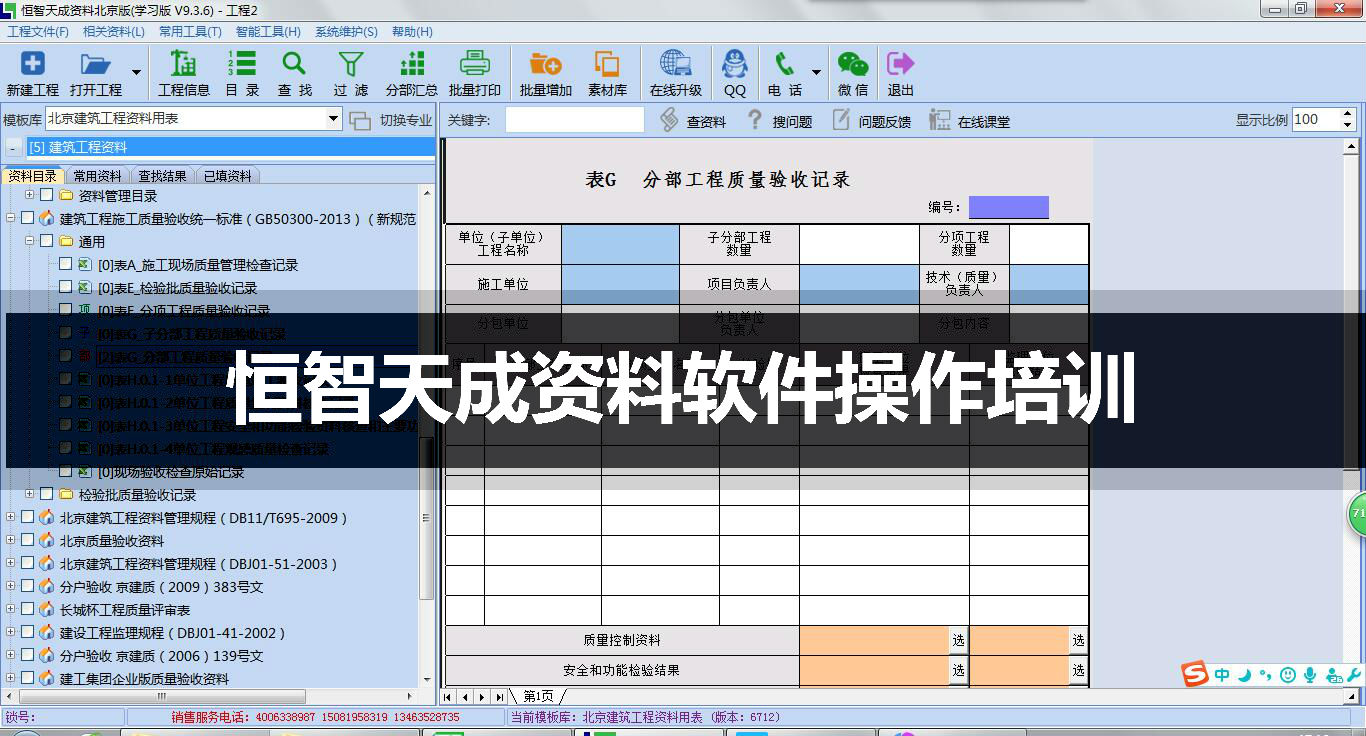
Task: Start 批量打印 batch print
Action: pos(475,75)
